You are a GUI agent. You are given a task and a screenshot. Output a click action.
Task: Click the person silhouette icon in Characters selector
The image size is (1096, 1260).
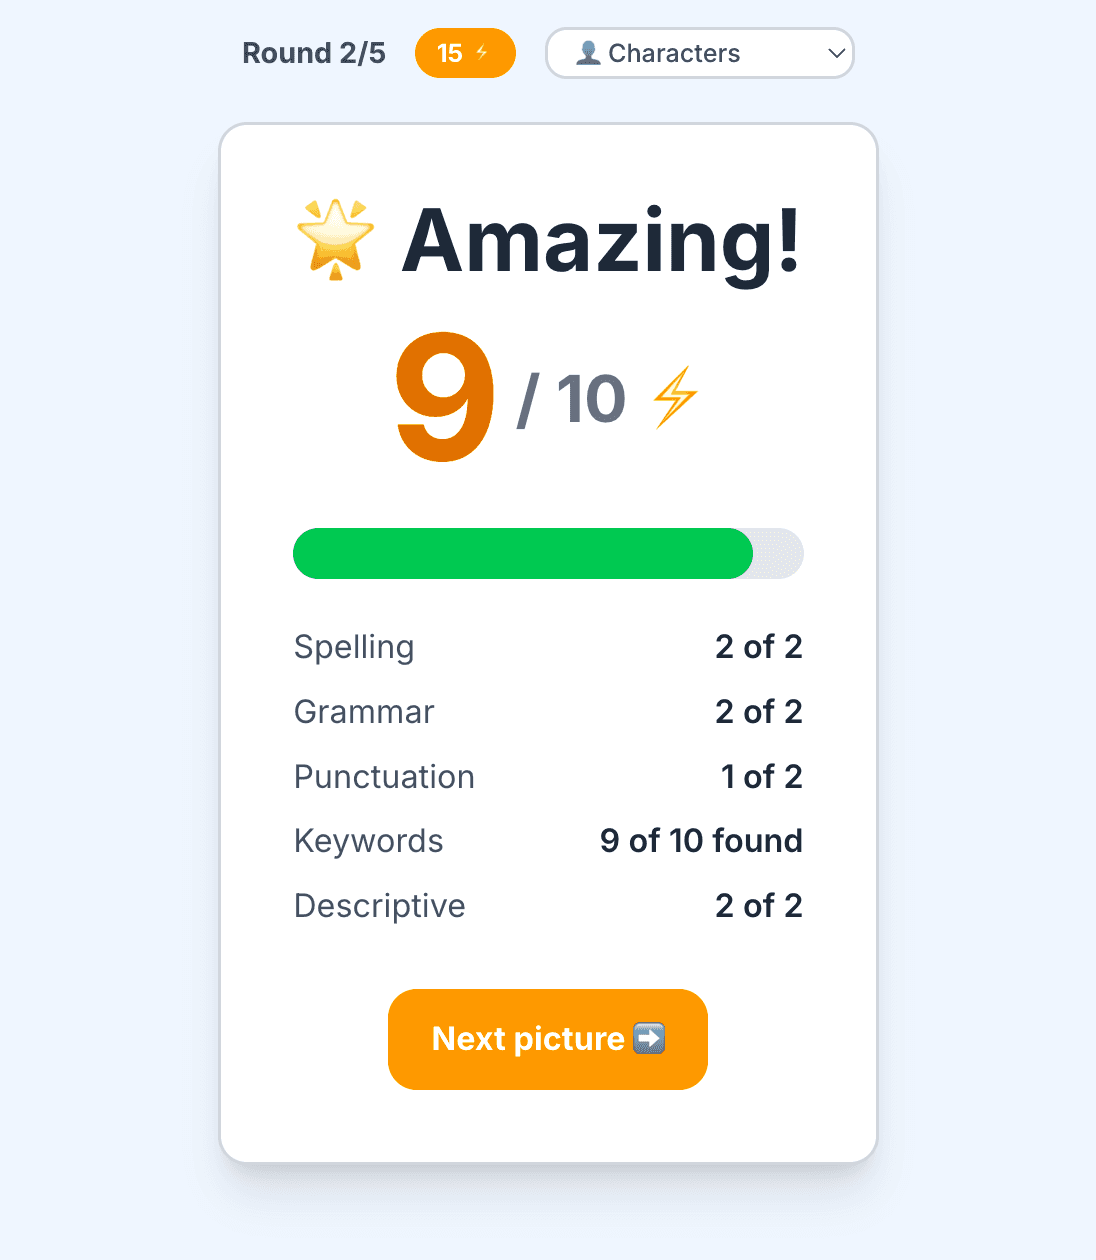[589, 53]
